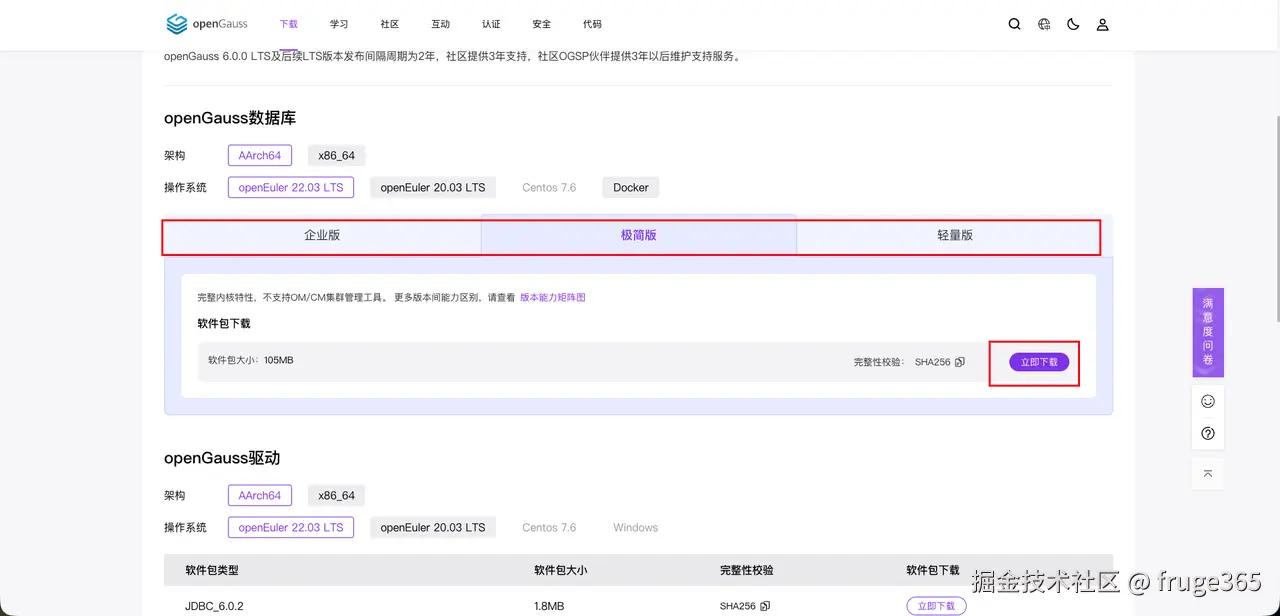Choose Docker for database
The height and width of the screenshot is (616, 1280).
pyautogui.click(x=631, y=187)
